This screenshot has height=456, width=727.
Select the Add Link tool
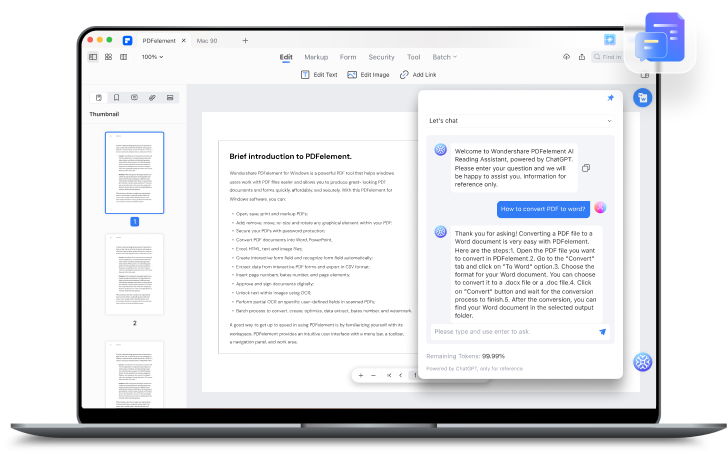418,75
